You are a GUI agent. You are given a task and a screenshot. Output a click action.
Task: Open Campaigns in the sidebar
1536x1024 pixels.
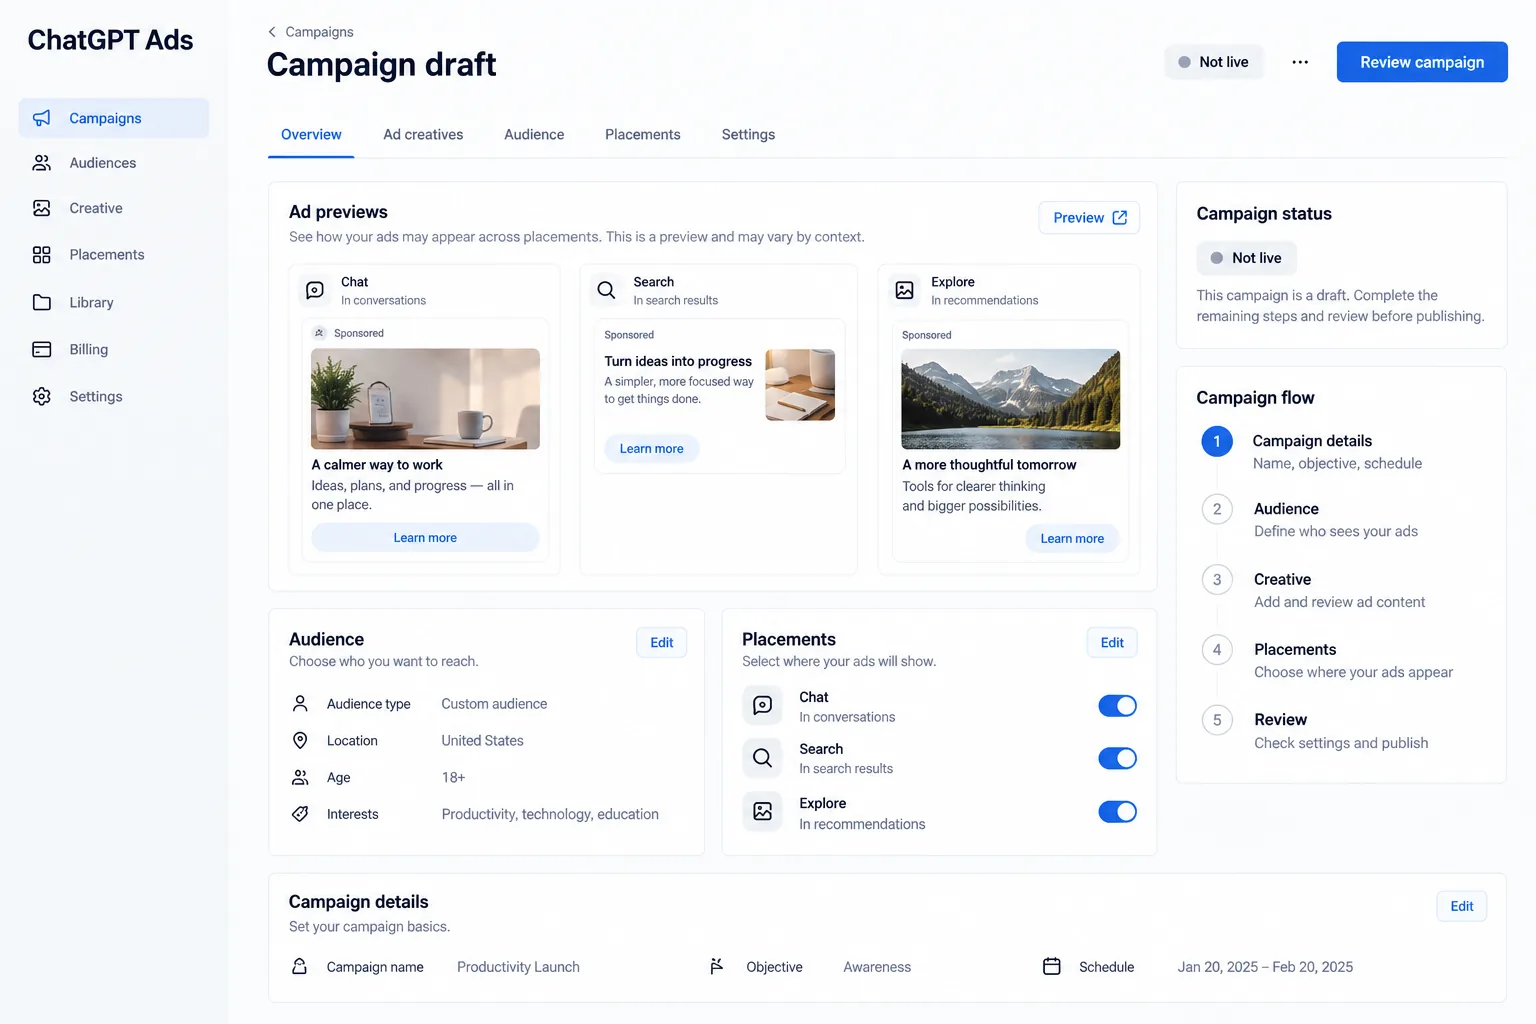click(x=113, y=118)
